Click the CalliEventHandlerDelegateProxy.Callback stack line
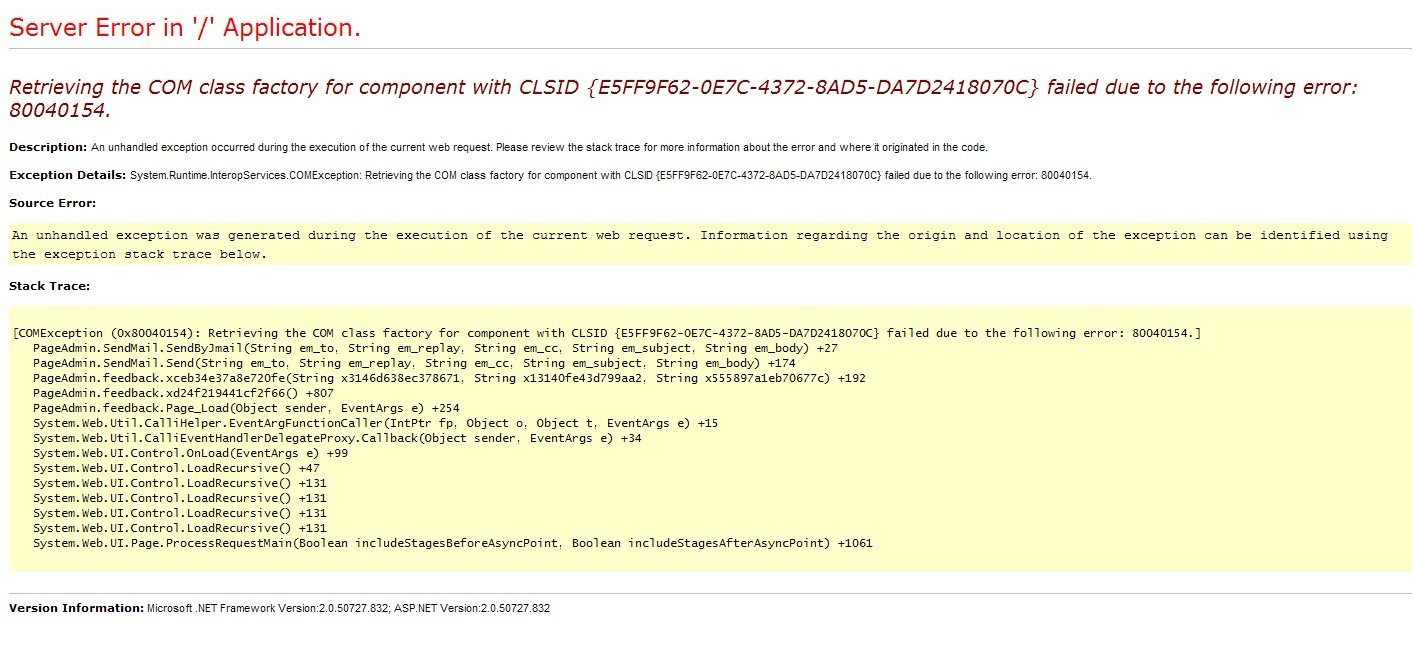Image resolution: width=1414 pixels, height=651 pixels. tap(337, 438)
